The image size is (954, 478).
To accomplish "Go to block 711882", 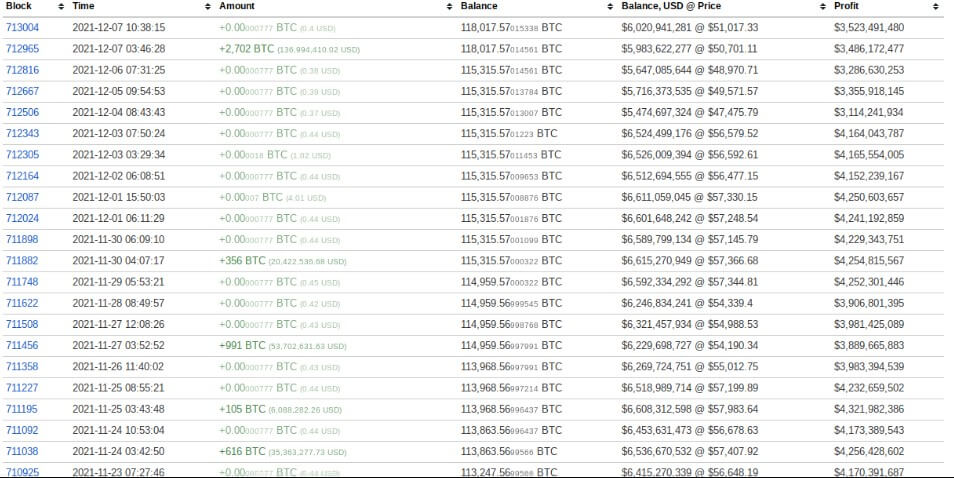I will (22, 260).
